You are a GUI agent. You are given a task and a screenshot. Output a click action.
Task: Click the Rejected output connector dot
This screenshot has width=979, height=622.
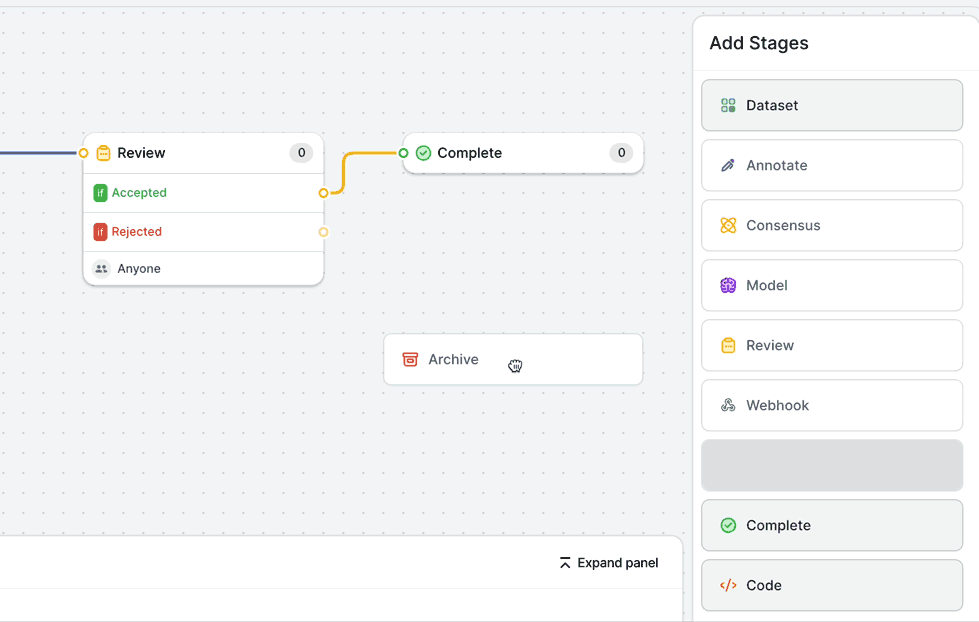point(323,231)
